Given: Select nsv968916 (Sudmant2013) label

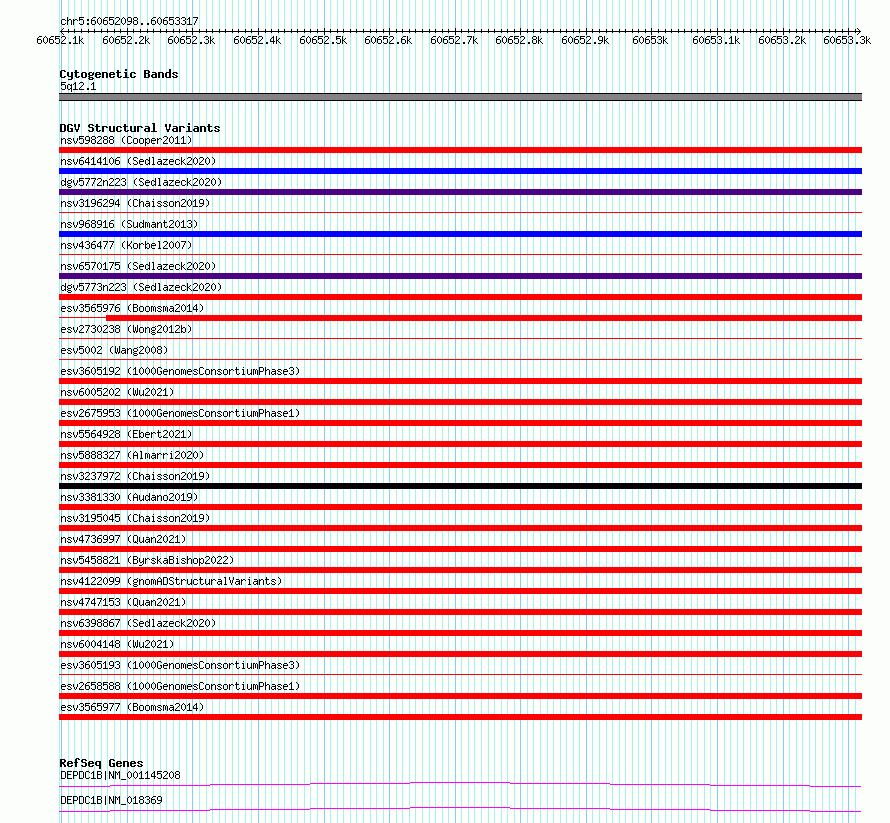Looking at the screenshot, I should [x=129, y=224].
